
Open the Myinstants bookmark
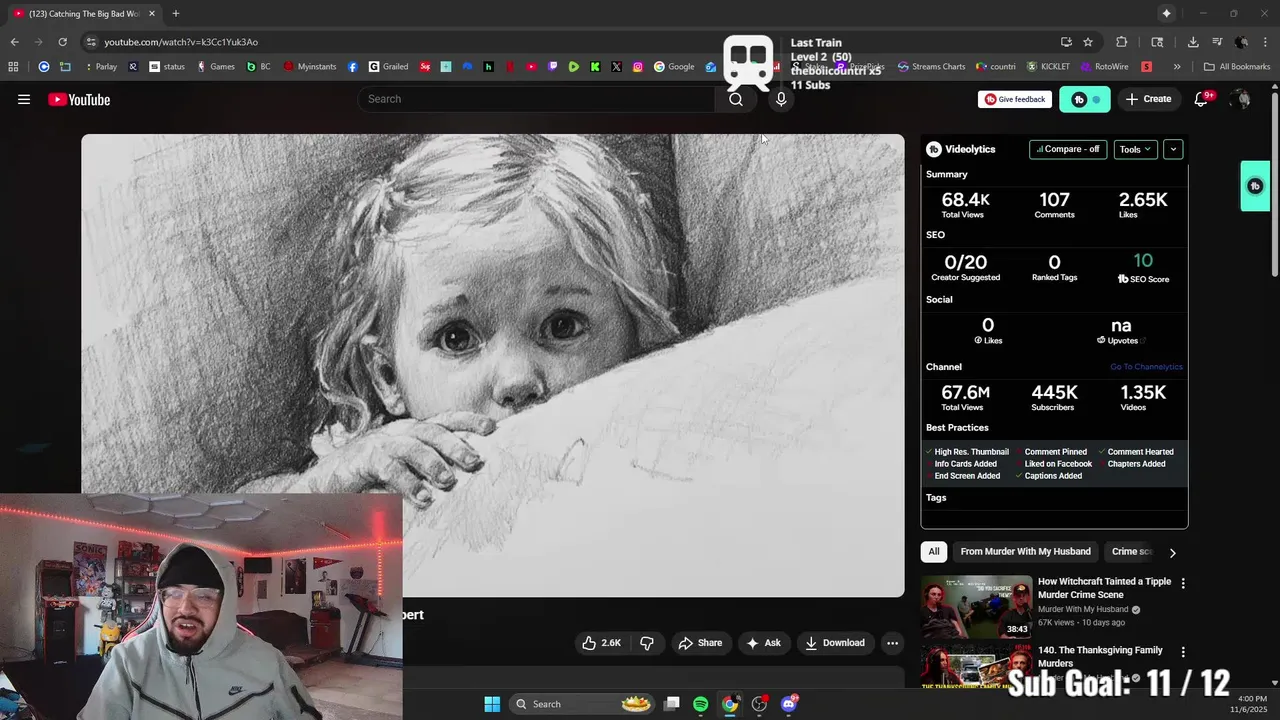(310, 67)
